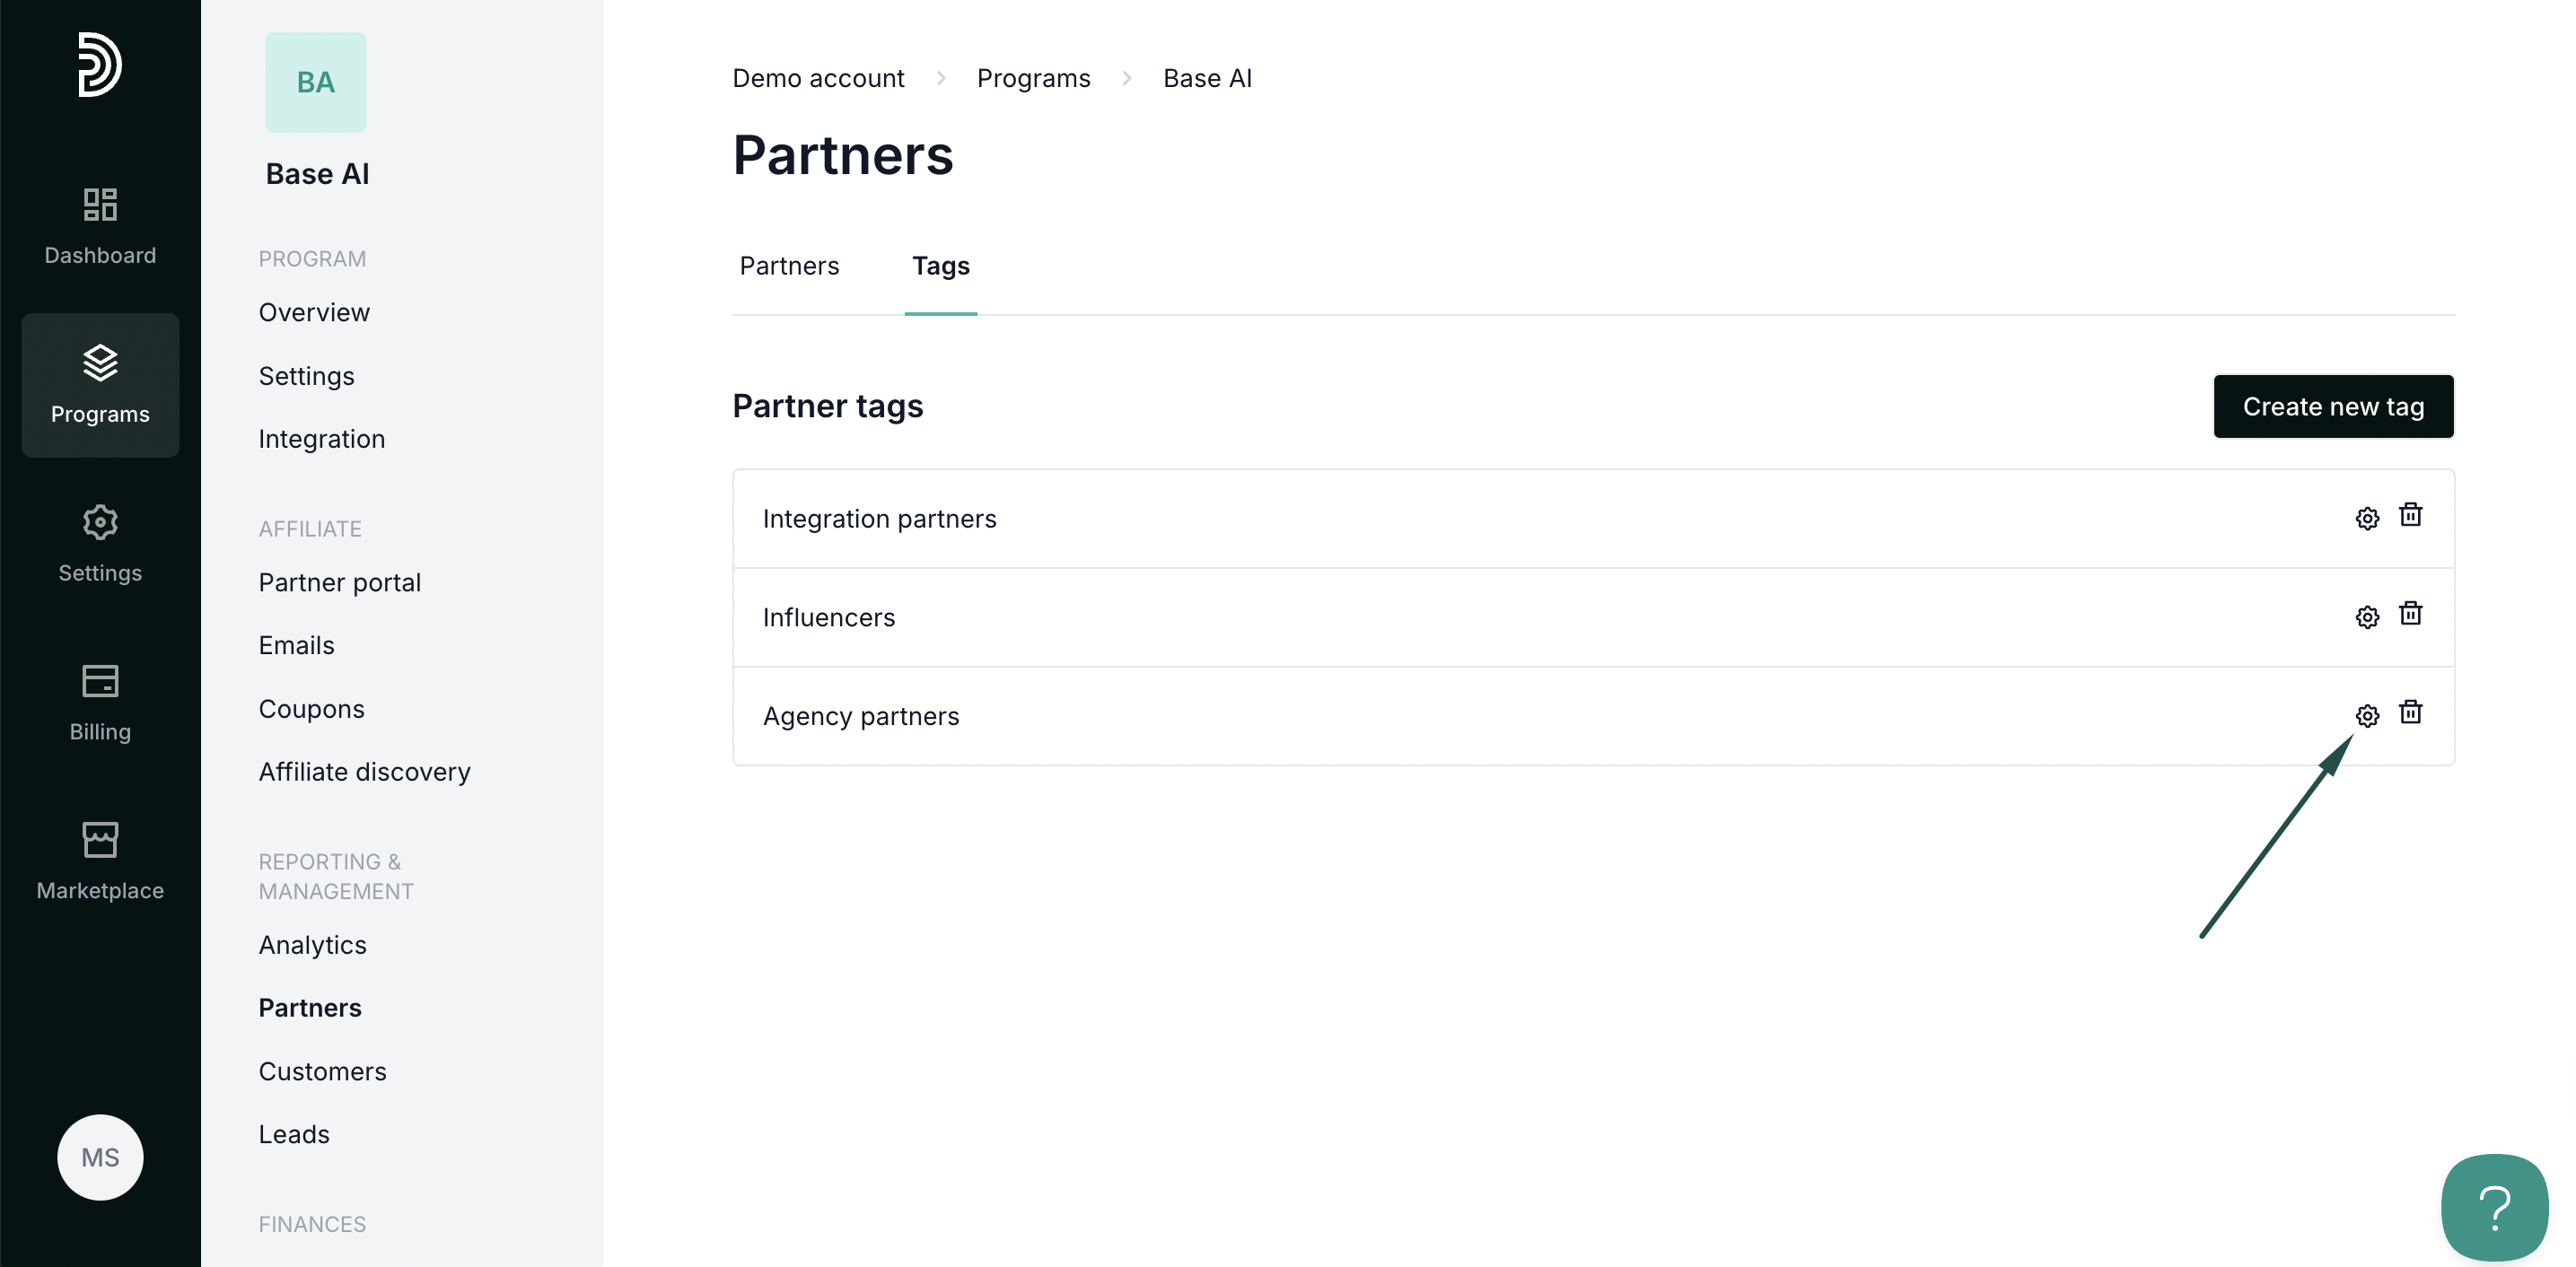This screenshot has height=1267, width=2576.
Task: Open Partner portal page
Action: (x=339, y=582)
